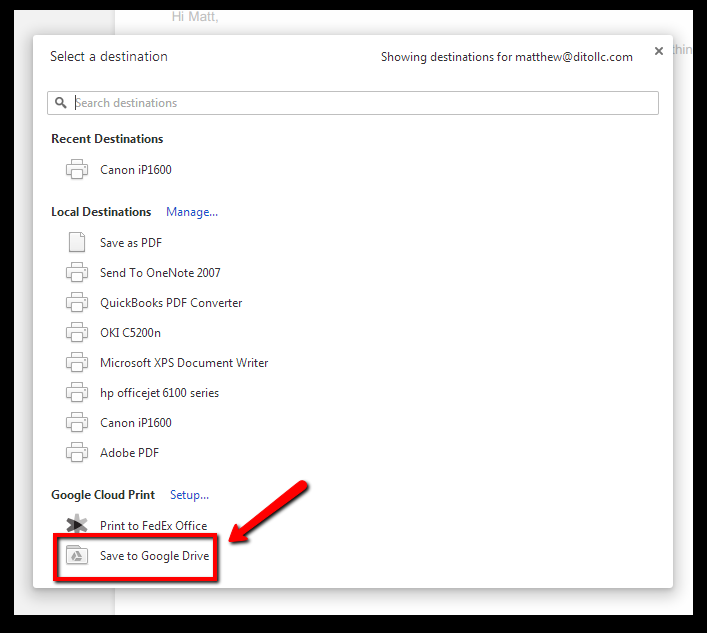707x633 pixels.
Task: Choose the Save as PDF destination
Action: click(x=131, y=242)
